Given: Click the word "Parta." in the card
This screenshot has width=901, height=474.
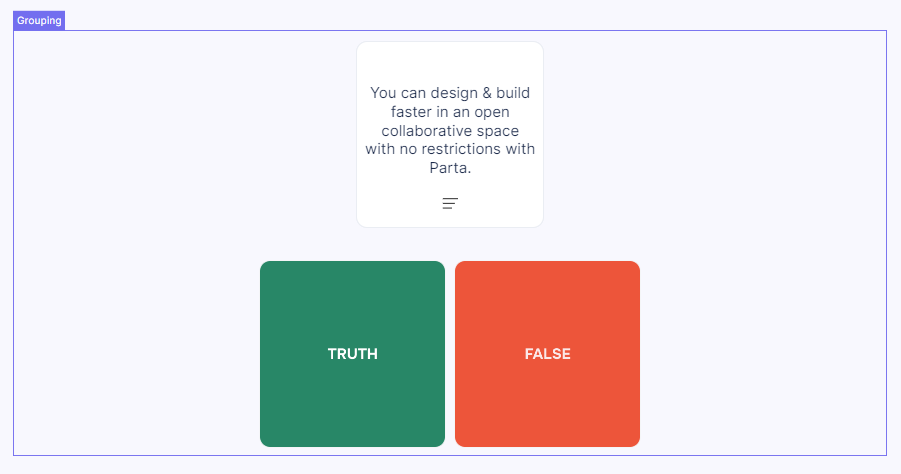Looking at the screenshot, I should (450, 169).
